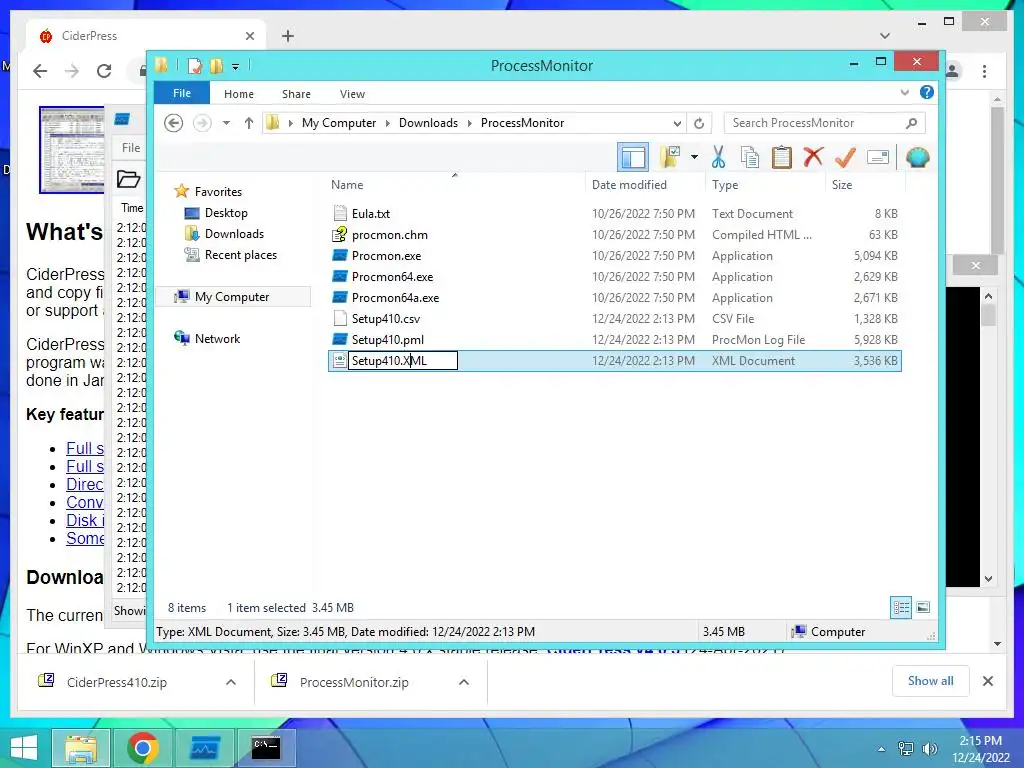Go back in Explorer navigation
The width and height of the screenshot is (1024, 768).
click(173, 123)
